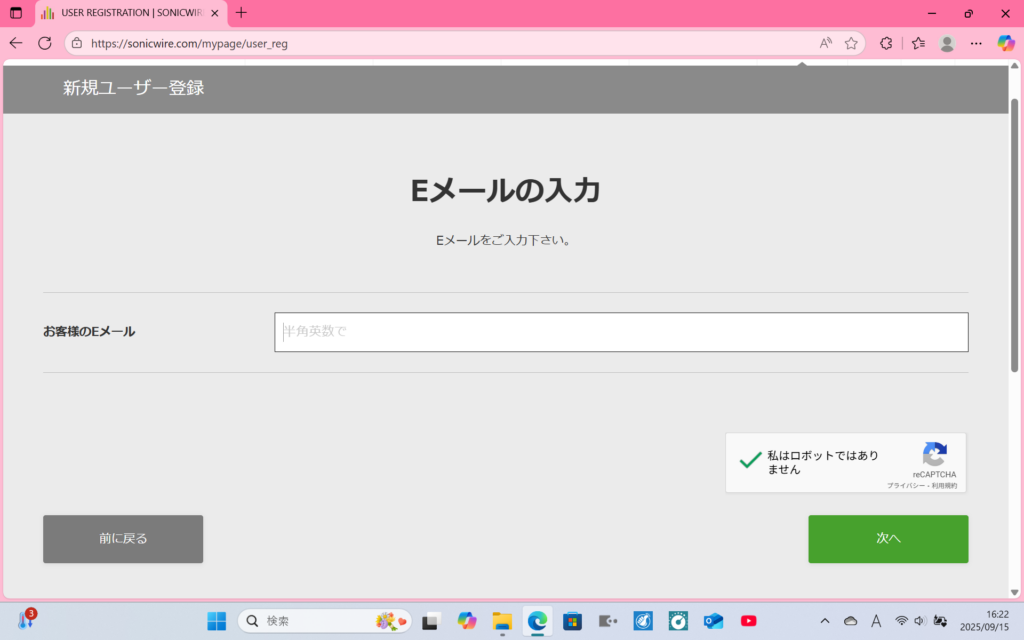This screenshot has width=1024, height=640.
Task: Open the Copilot icon in the Edge toolbar
Action: [1006, 43]
